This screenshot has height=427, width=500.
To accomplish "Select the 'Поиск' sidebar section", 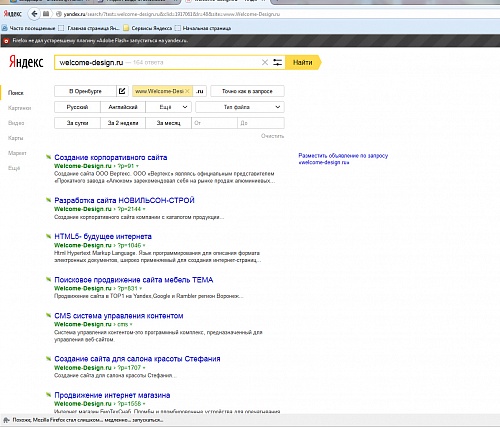I will tap(16, 93).
